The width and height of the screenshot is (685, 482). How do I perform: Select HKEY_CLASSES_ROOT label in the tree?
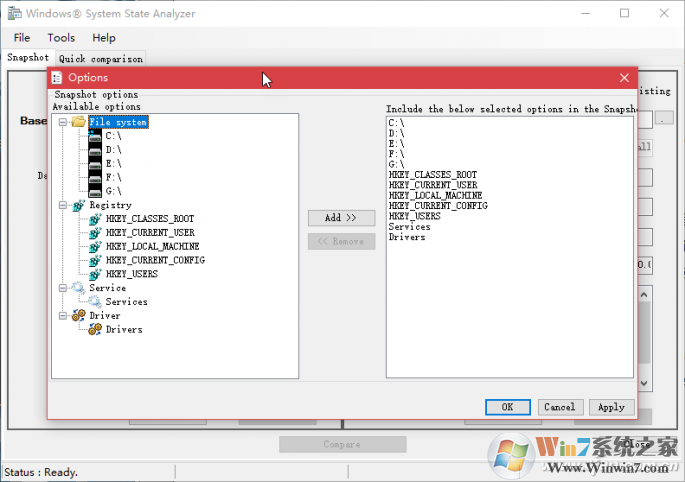[x=150, y=219]
